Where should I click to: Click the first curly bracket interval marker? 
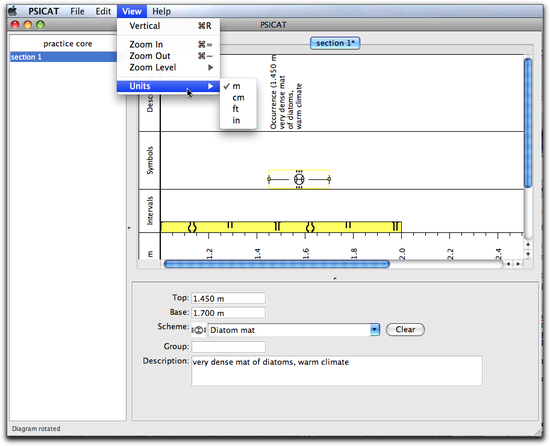192,227
